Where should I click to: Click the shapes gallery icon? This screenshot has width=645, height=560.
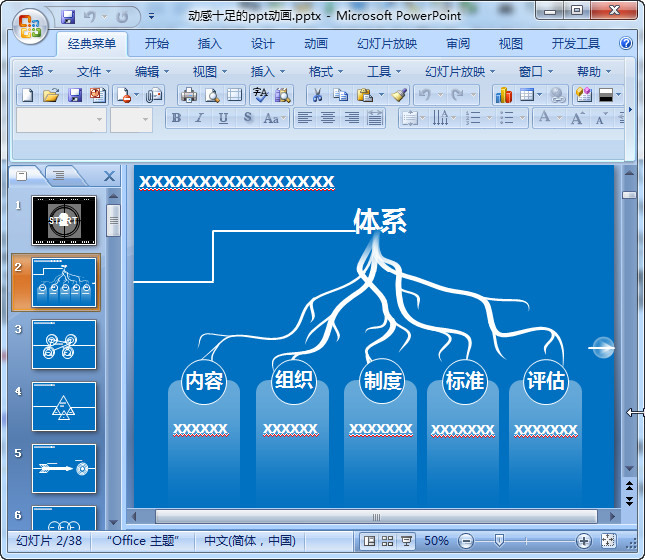(x=584, y=95)
